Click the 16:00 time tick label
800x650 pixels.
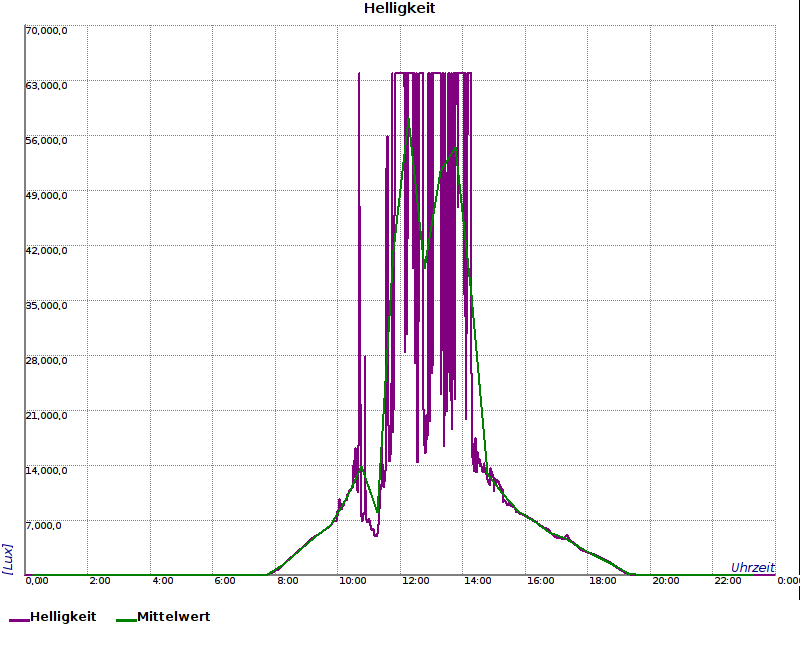click(540, 581)
